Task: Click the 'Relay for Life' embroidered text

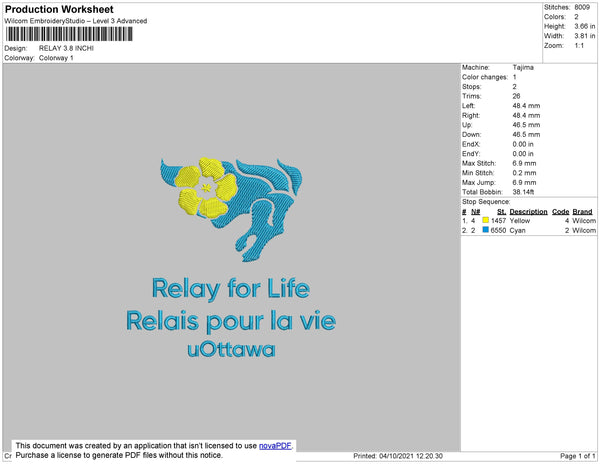Action: (x=231, y=289)
